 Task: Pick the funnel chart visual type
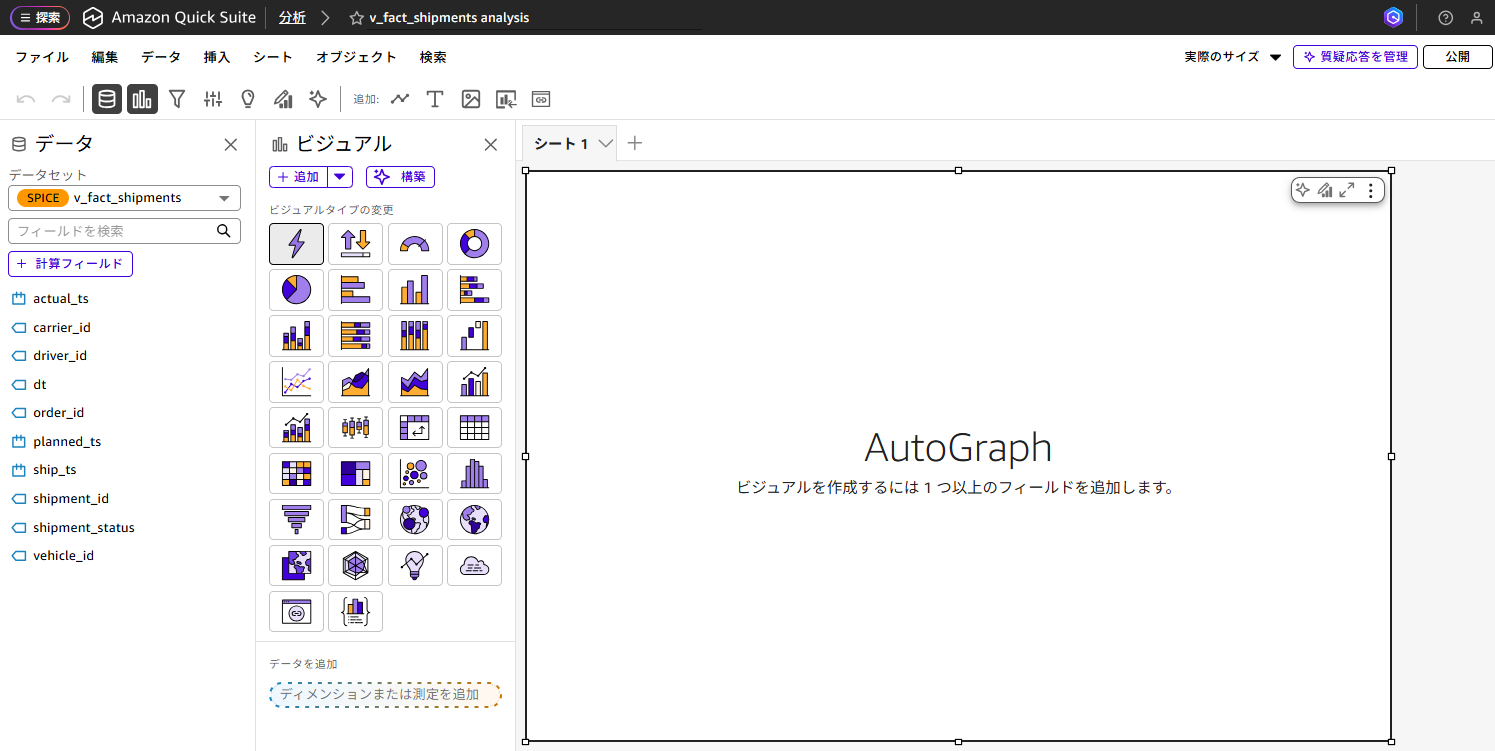tap(296, 520)
